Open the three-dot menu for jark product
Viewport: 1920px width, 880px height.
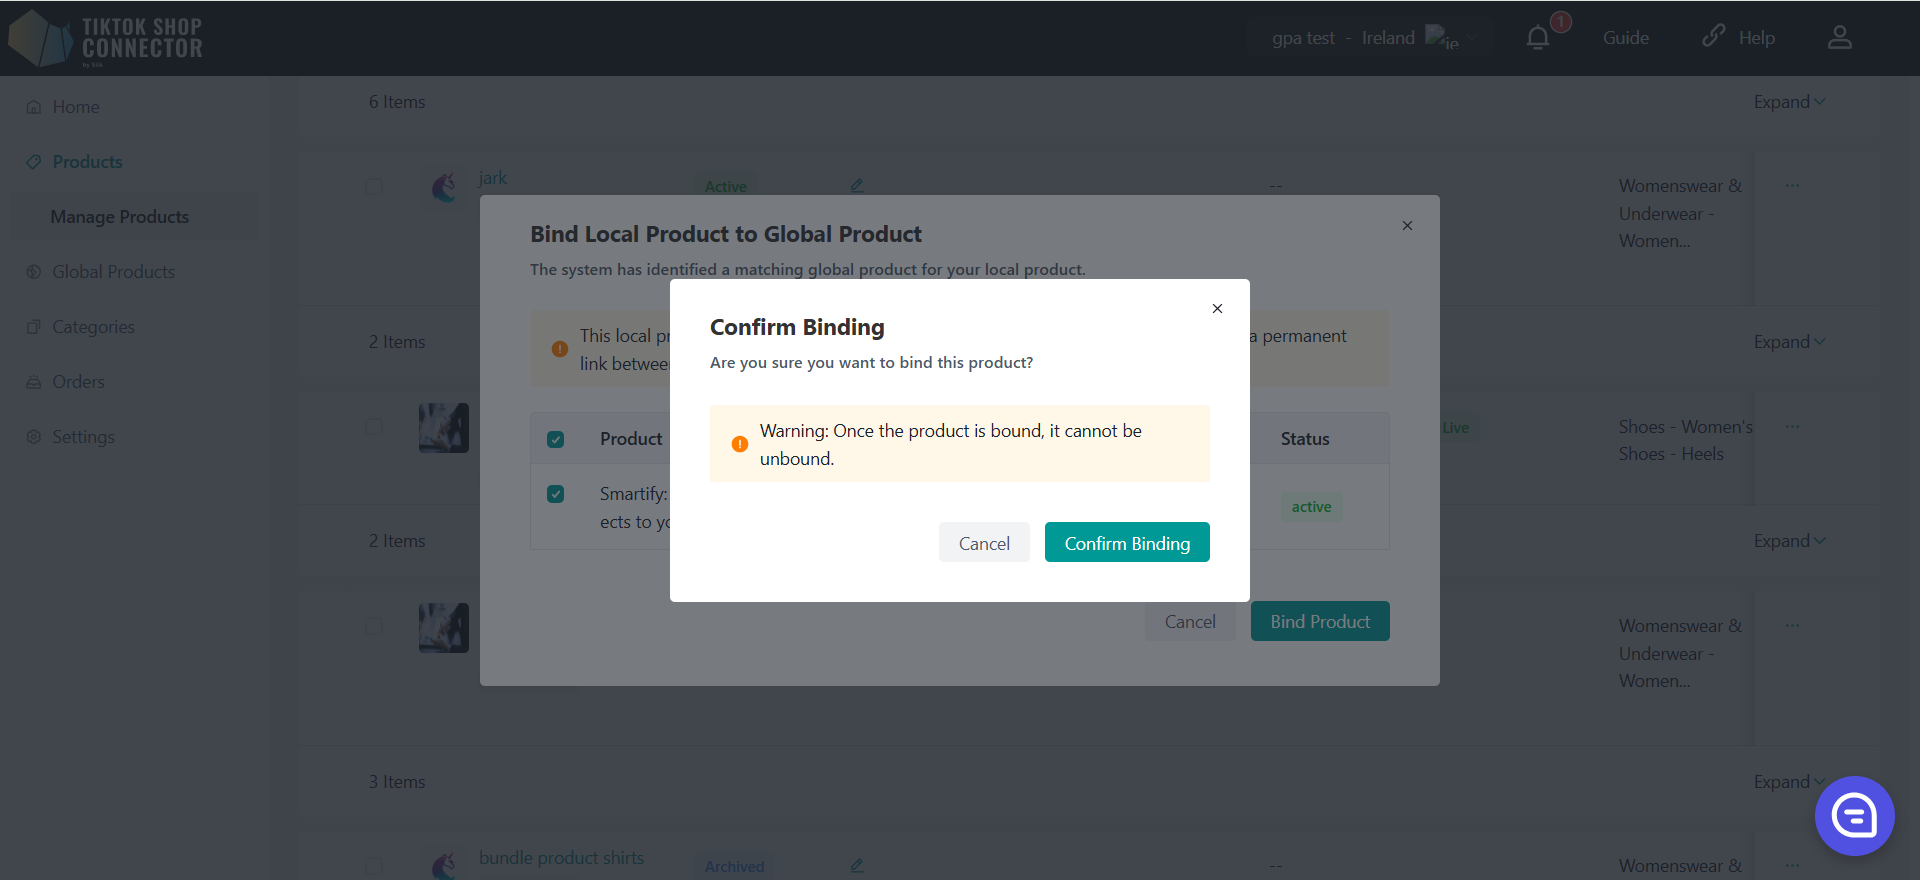click(x=1792, y=185)
